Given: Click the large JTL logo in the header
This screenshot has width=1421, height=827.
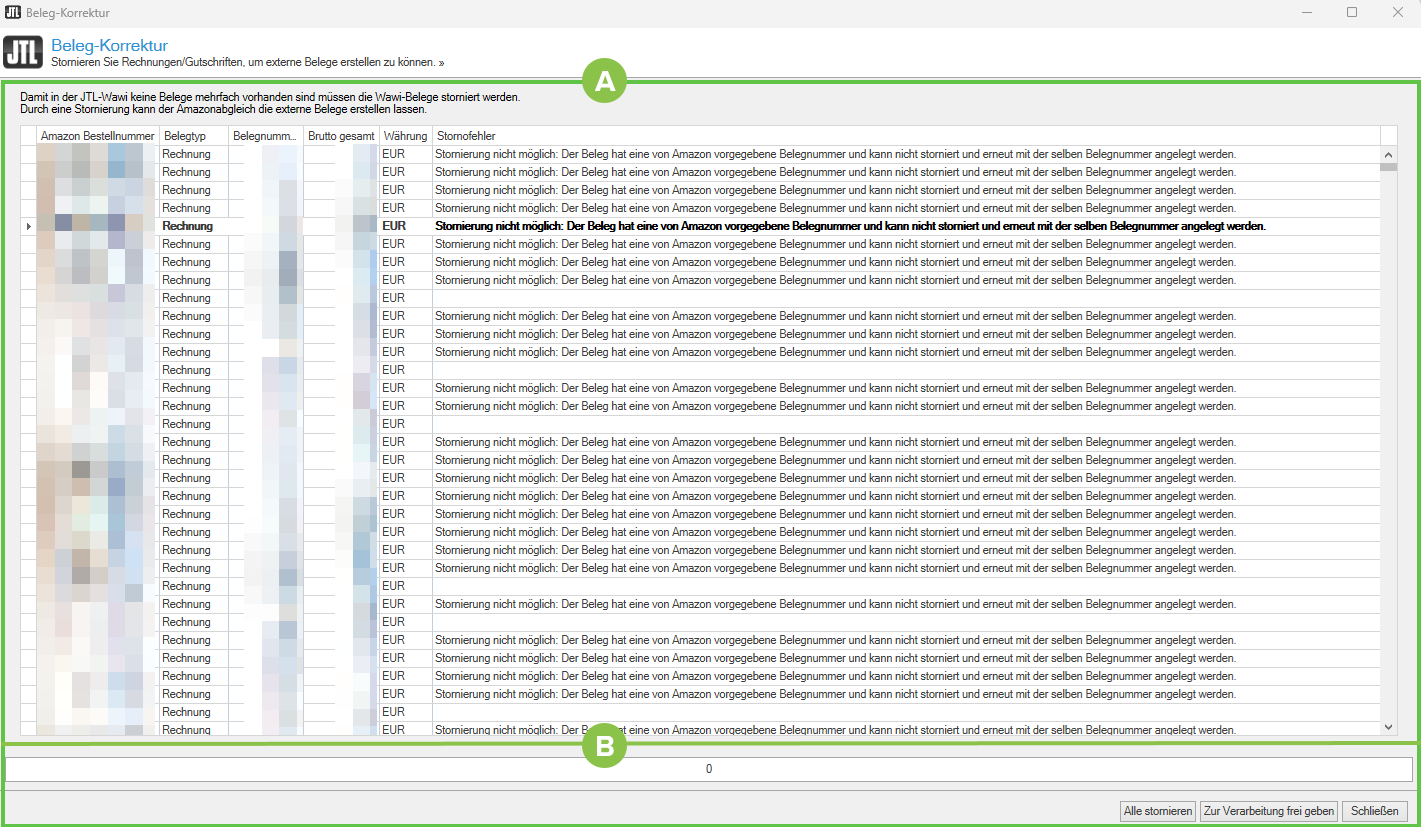Looking at the screenshot, I should point(23,53).
